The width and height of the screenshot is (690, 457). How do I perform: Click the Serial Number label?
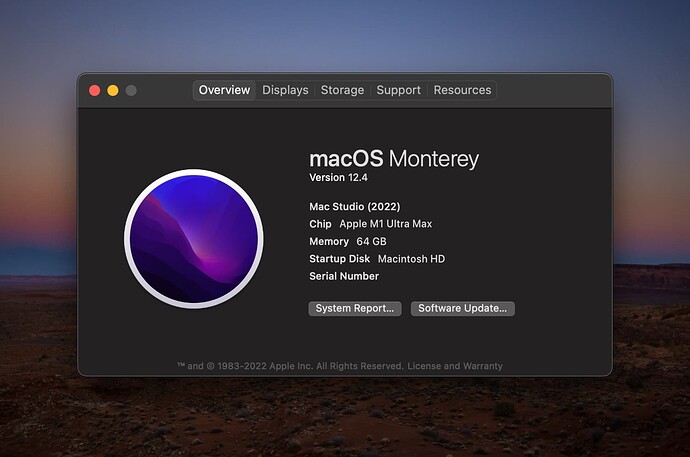344,276
